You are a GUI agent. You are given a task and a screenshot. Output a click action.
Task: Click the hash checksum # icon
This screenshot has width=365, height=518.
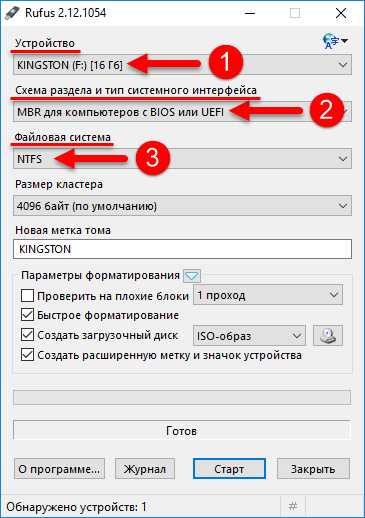(293, 507)
